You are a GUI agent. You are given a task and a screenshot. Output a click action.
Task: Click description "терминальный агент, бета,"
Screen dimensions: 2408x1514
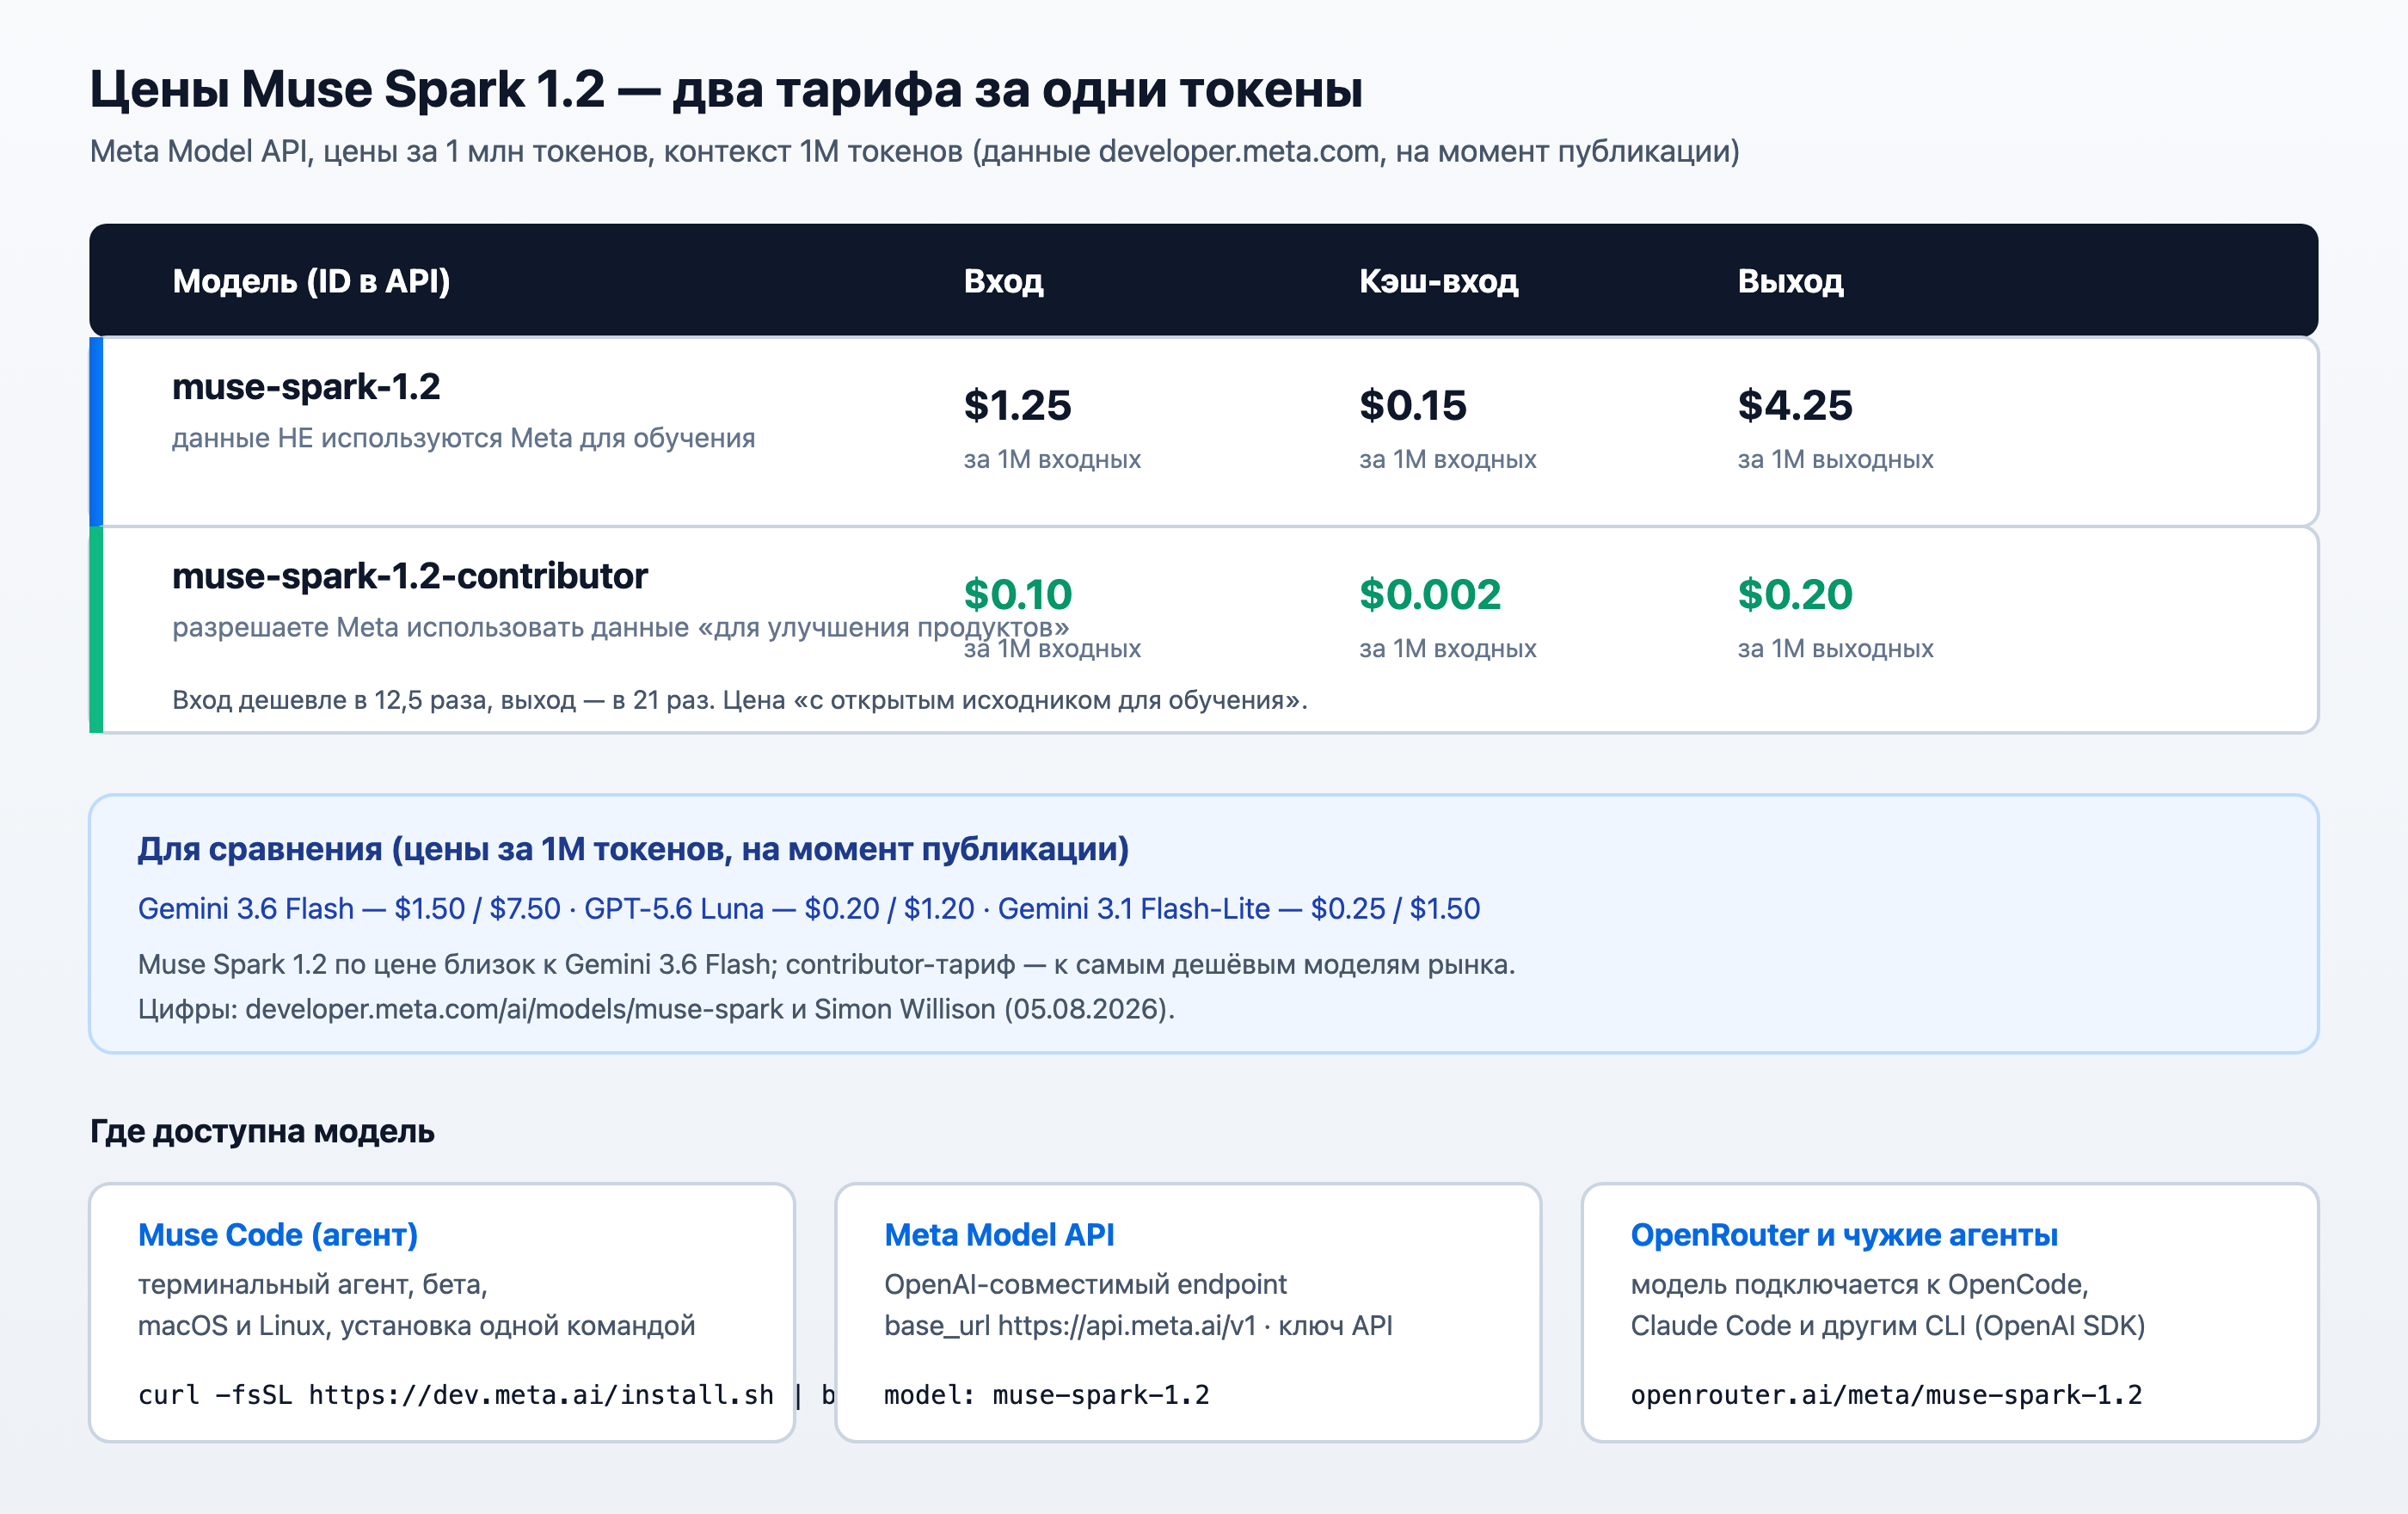313,1284
